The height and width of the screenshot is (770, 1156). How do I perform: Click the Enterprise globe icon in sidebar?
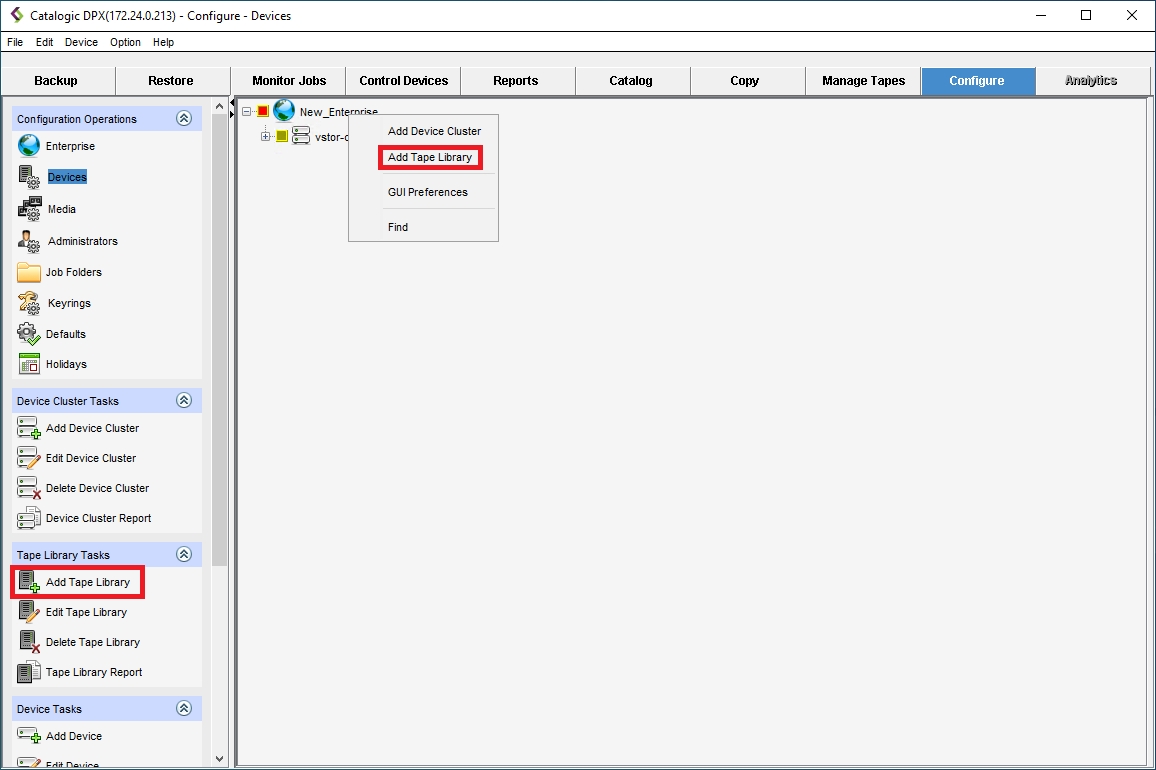(29, 146)
